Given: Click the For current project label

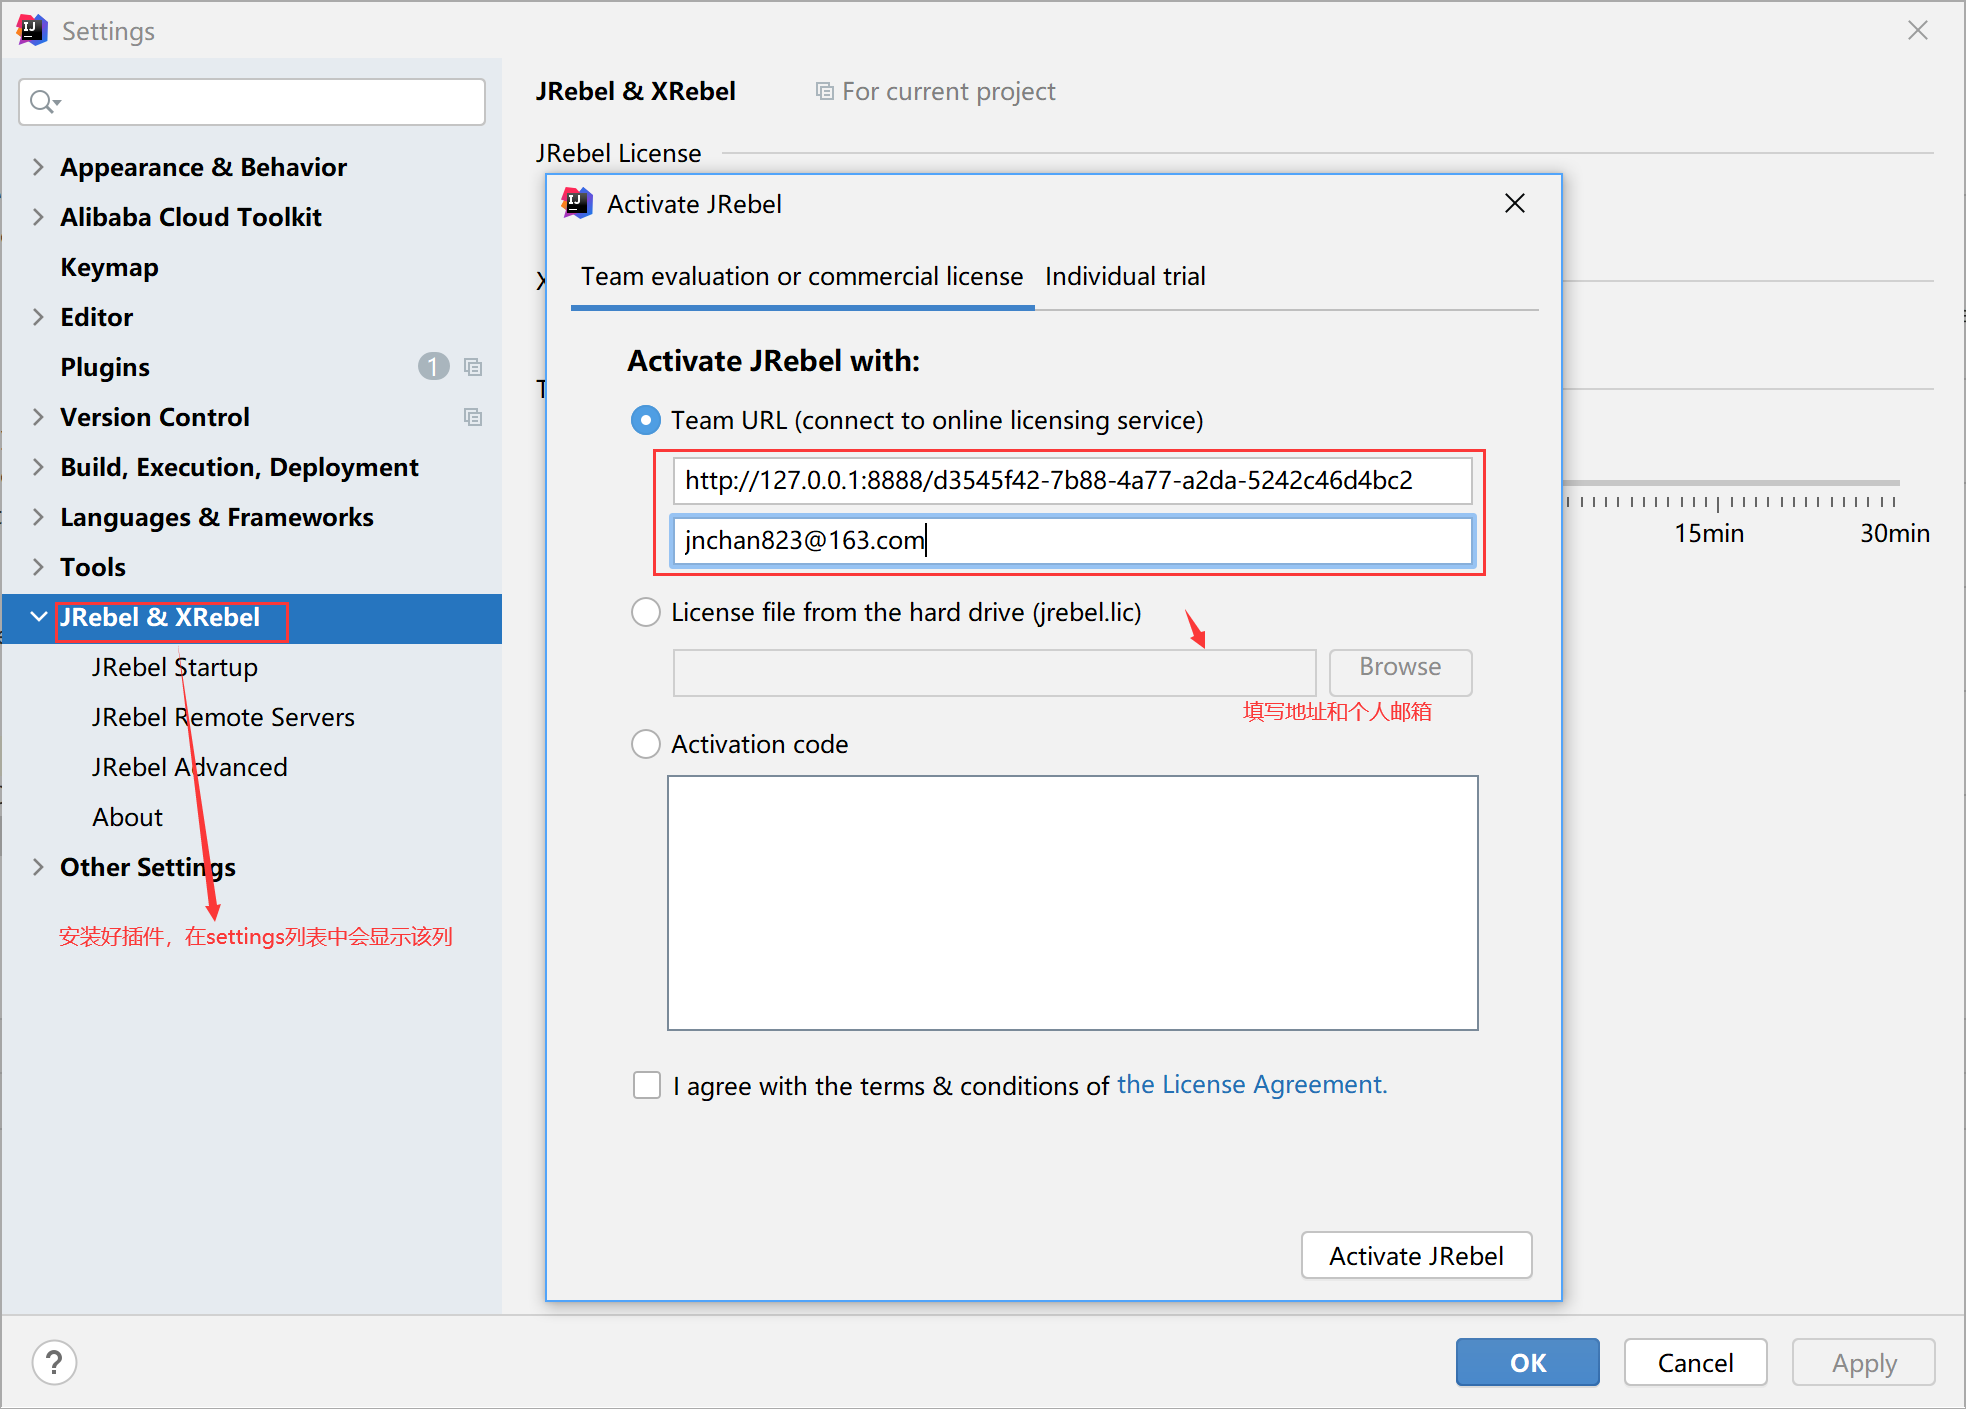Looking at the screenshot, I should [x=948, y=92].
